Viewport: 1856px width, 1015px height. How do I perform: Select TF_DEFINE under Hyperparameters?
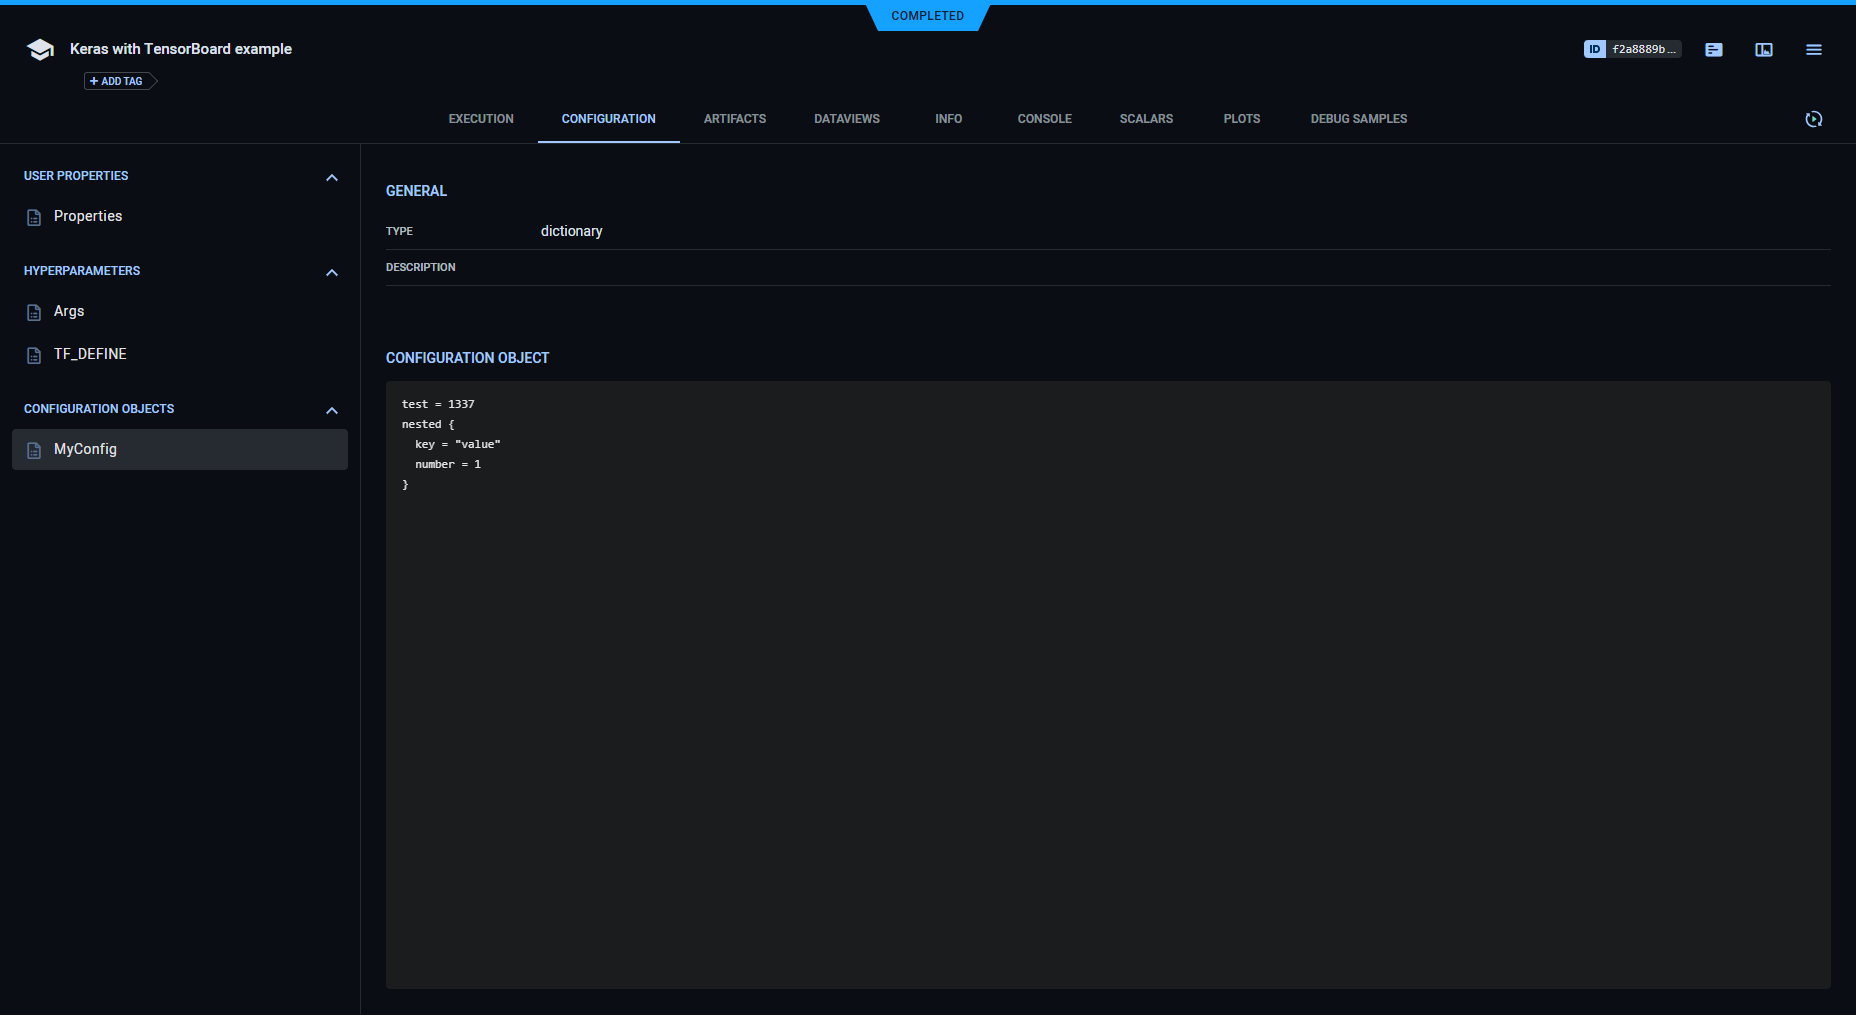click(x=90, y=353)
